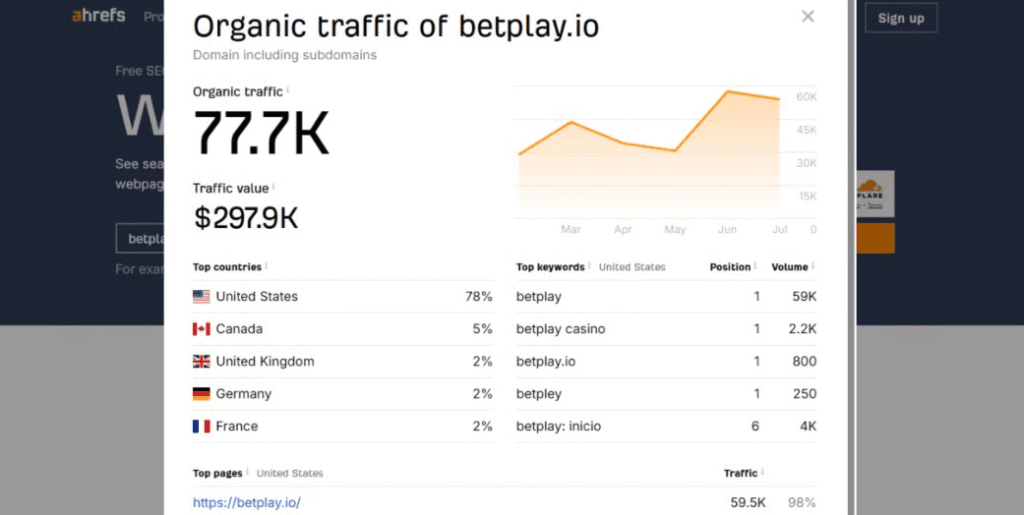Click the partially hidden URL input field
Image resolution: width=1024 pixels, height=515 pixels.
pyautogui.click(x=139, y=239)
